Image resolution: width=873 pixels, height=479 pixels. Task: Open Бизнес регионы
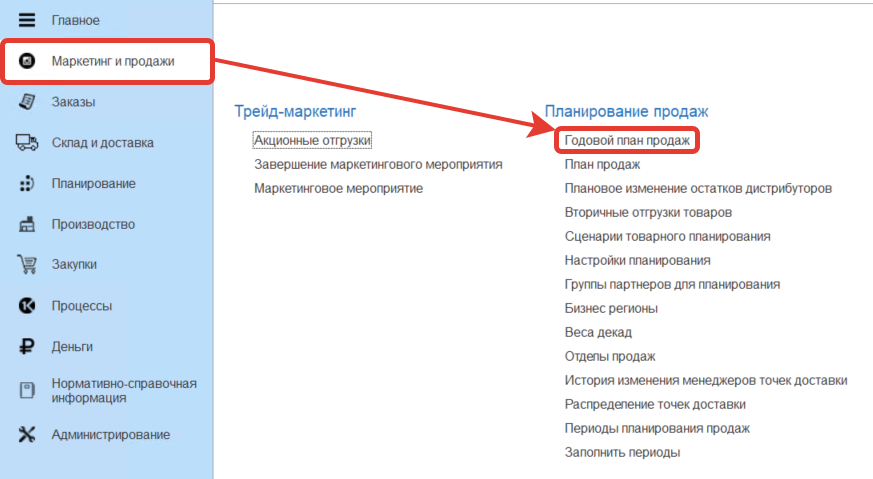(611, 308)
